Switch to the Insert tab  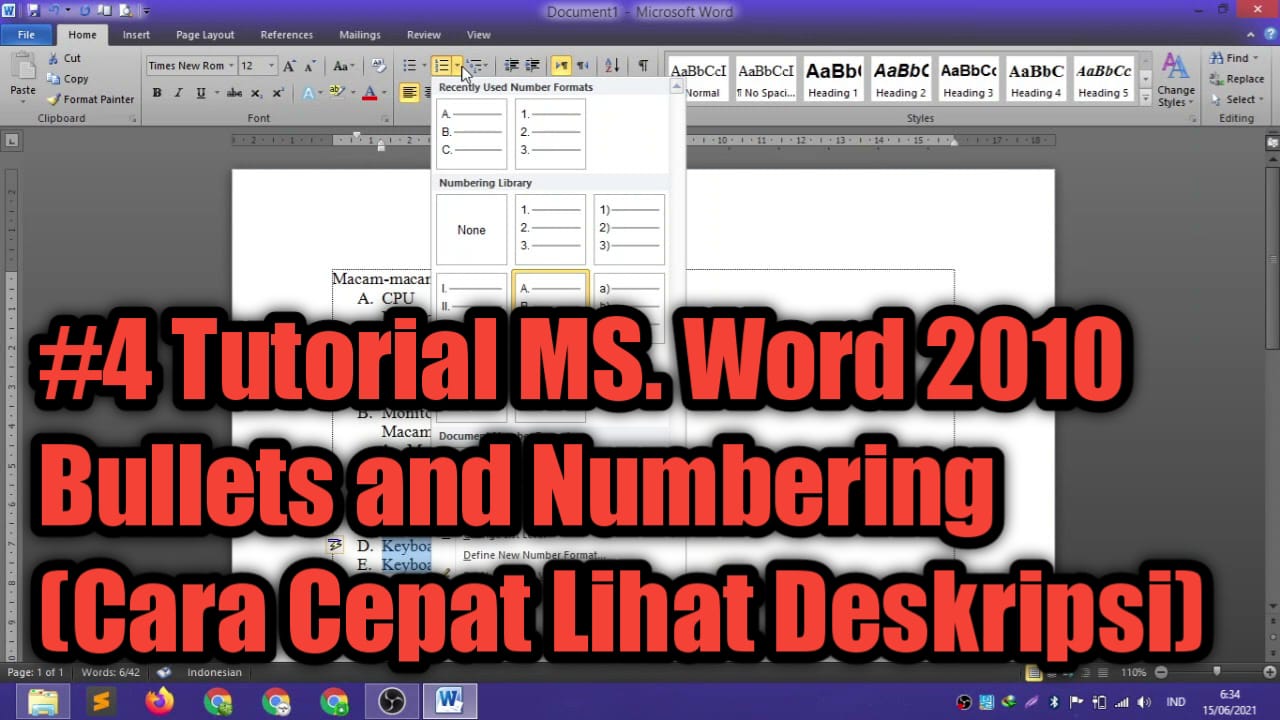136,35
